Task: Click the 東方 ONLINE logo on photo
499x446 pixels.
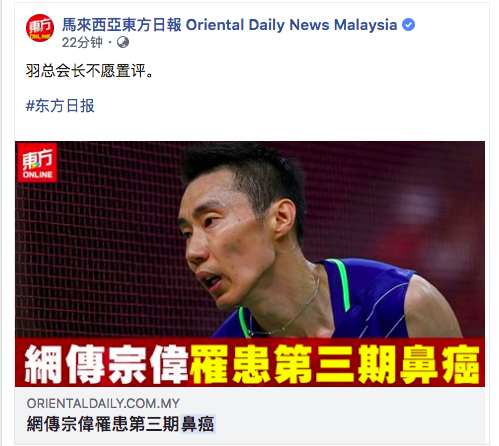Action: (37, 163)
